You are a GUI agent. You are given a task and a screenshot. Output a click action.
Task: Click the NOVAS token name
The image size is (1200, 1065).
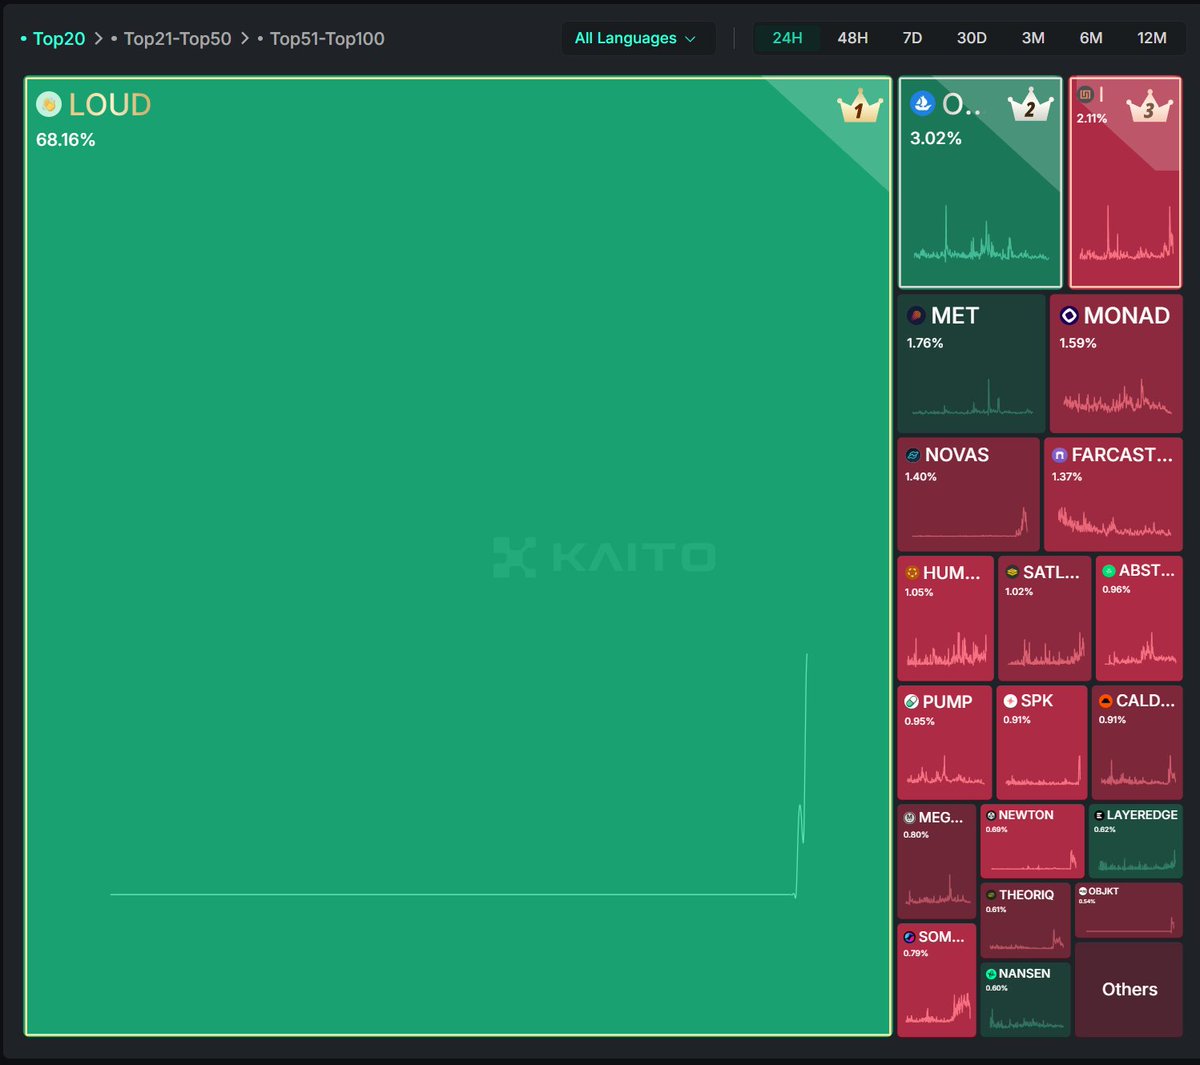[x=957, y=455]
